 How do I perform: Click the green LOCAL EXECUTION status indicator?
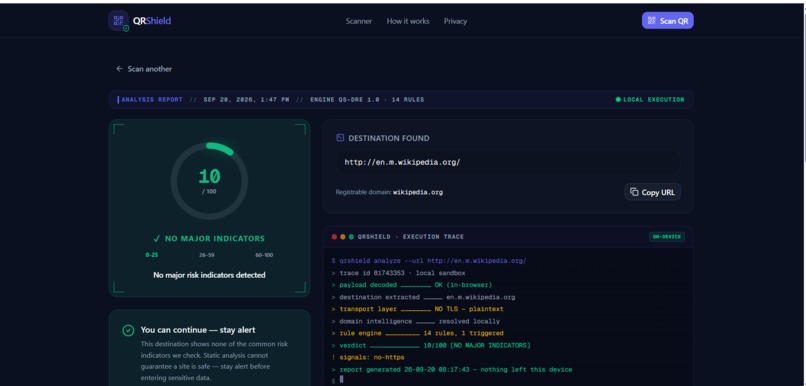click(650, 100)
